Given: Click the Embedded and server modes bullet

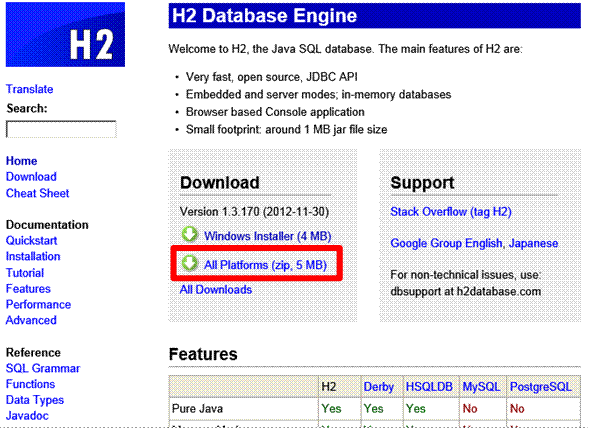Looking at the screenshot, I should click(x=319, y=94).
